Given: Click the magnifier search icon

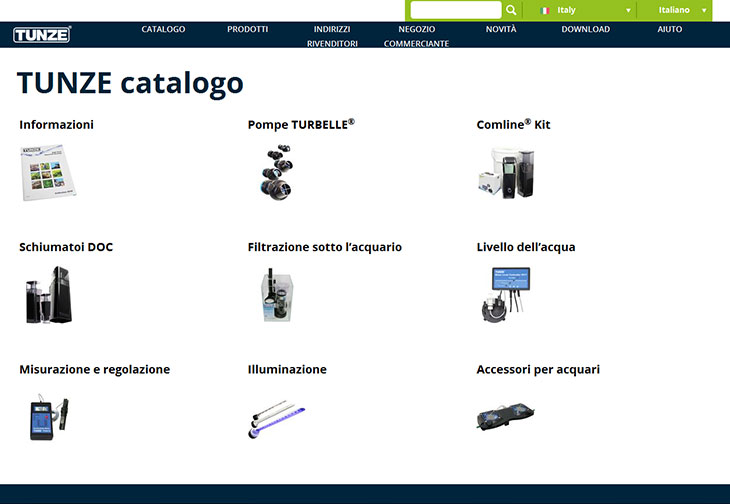Looking at the screenshot, I should [x=511, y=10].
